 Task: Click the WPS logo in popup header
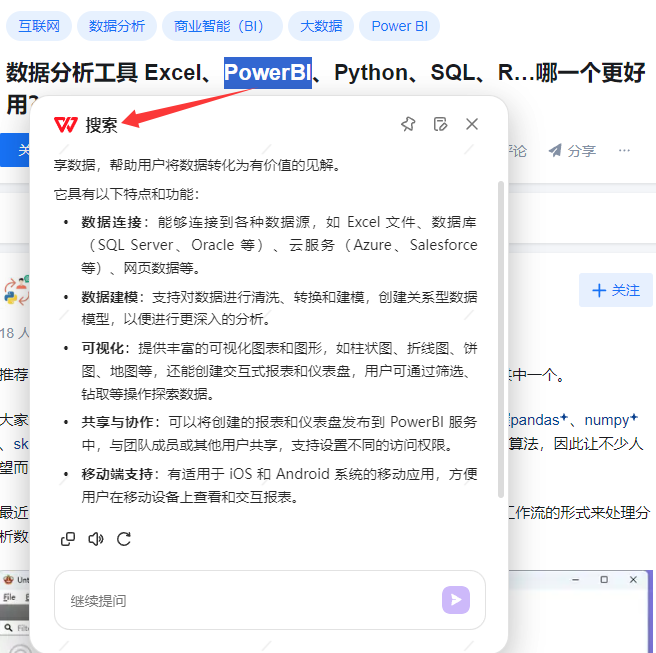66,125
